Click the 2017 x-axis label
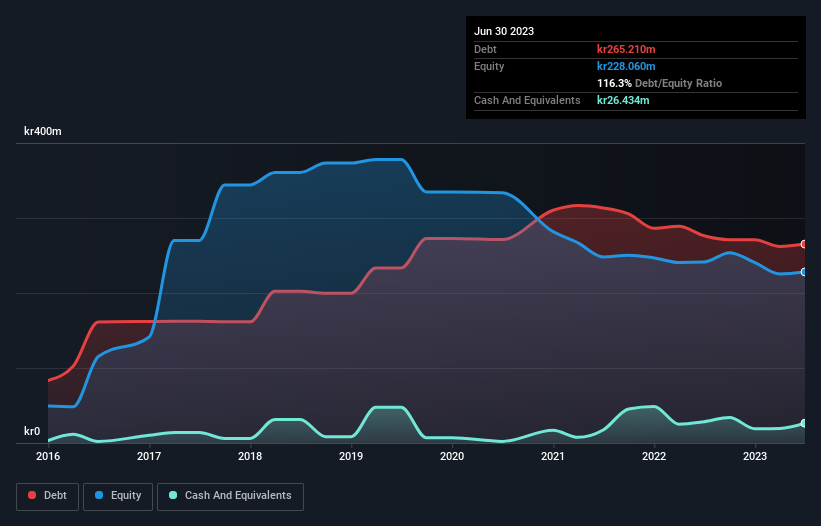This screenshot has height=526, width=821. click(x=149, y=456)
